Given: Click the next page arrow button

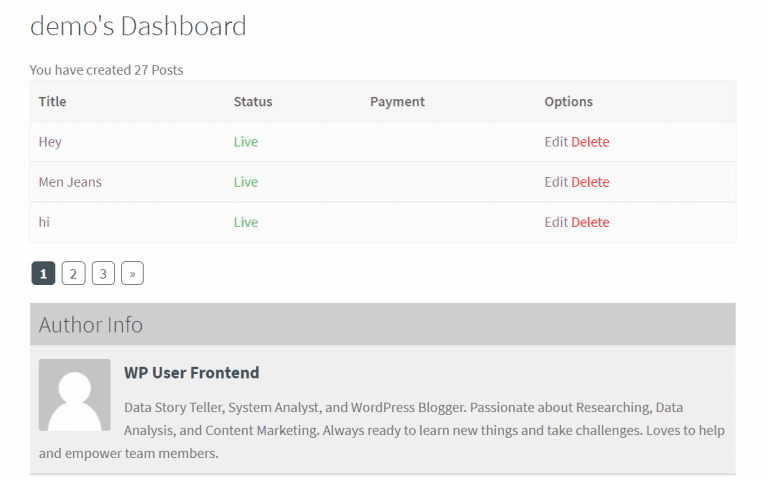Looking at the screenshot, I should (132, 273).
